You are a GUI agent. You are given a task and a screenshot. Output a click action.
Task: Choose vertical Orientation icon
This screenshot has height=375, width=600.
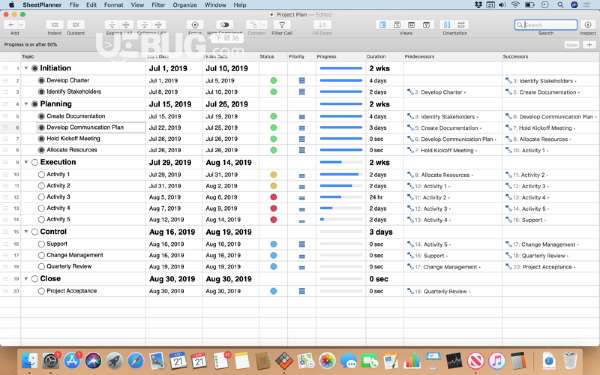tap(447, 25)
